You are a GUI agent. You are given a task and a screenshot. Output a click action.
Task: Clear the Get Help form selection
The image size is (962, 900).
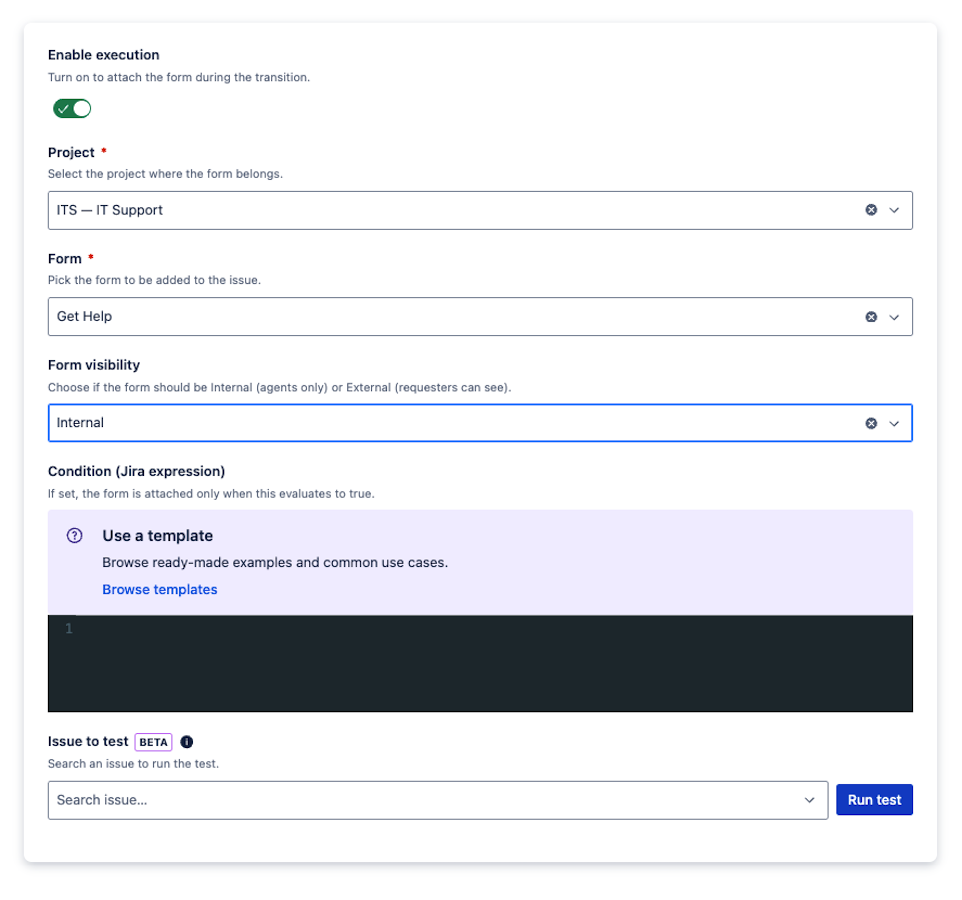coord(871,317)
